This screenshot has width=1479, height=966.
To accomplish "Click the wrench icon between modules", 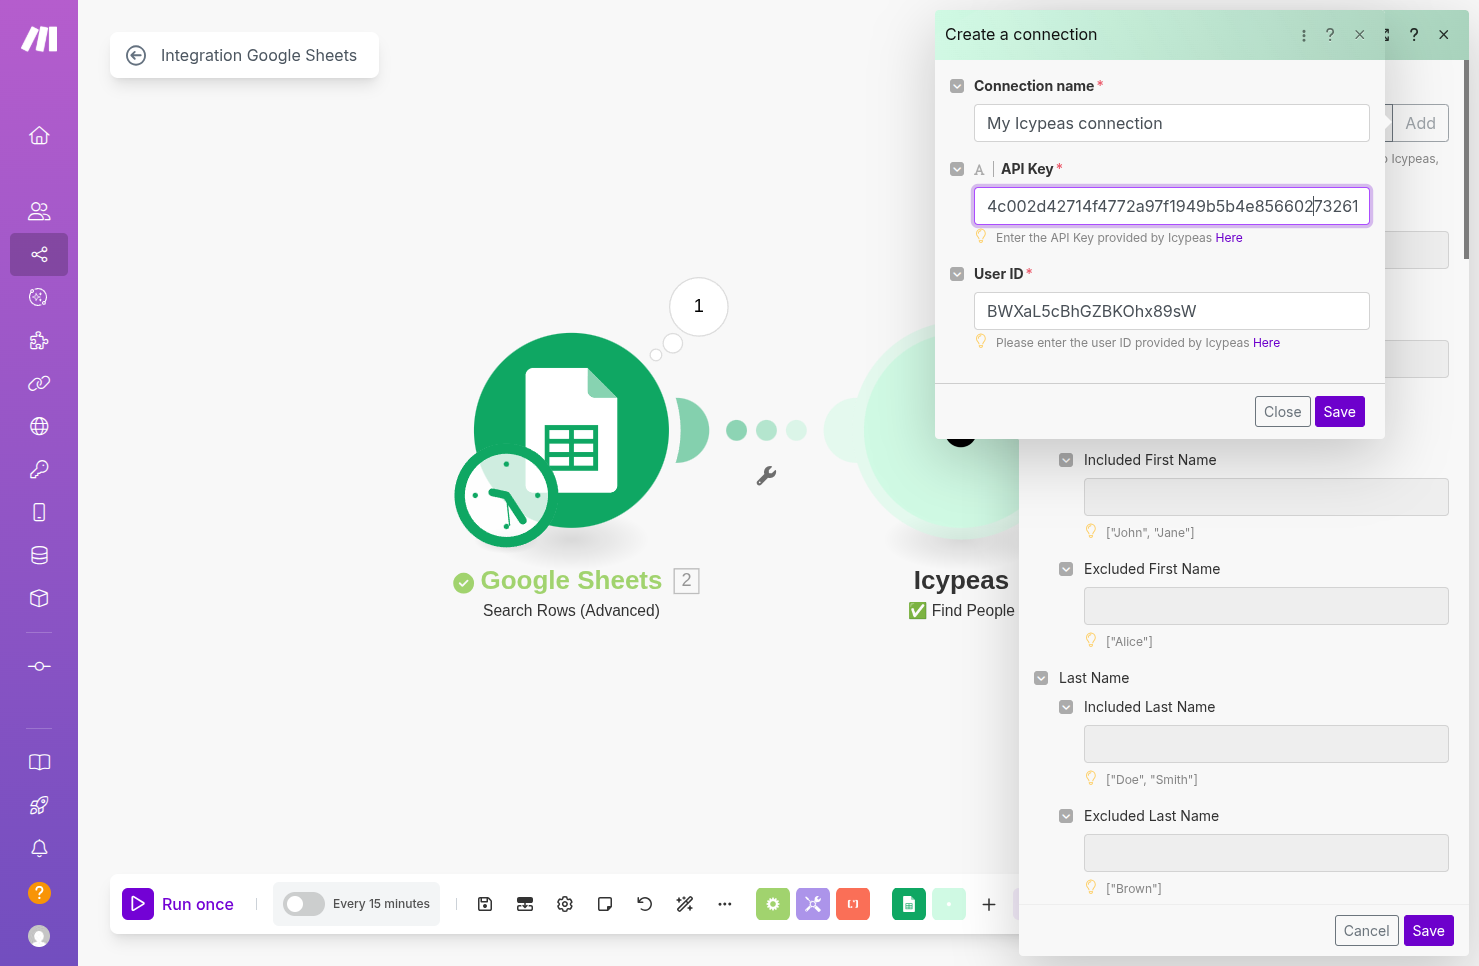I will [766, 476].
